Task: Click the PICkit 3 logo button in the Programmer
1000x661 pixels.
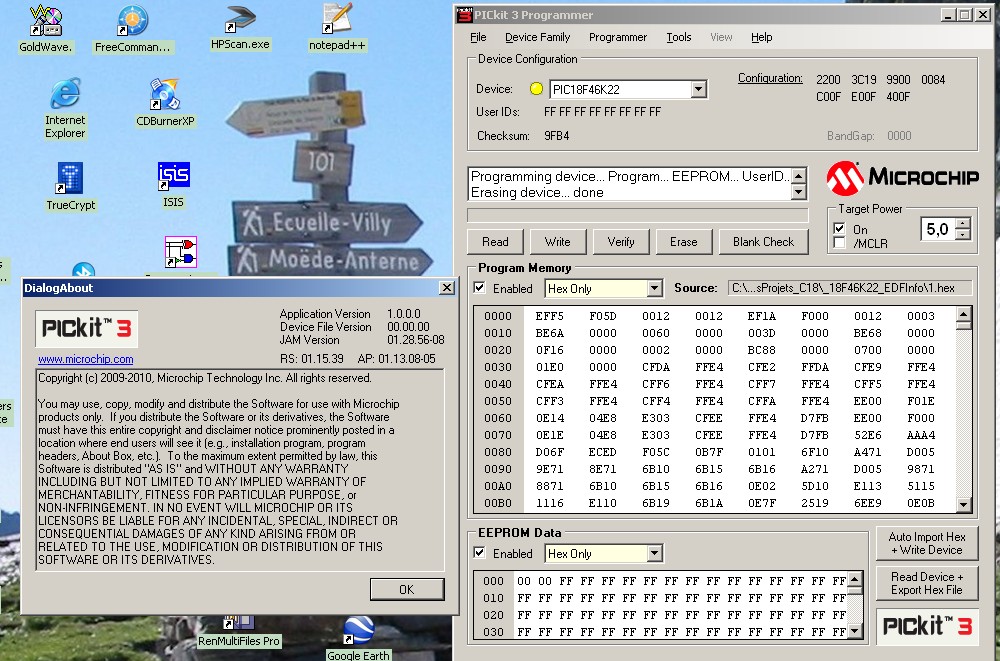Action: 927,627
